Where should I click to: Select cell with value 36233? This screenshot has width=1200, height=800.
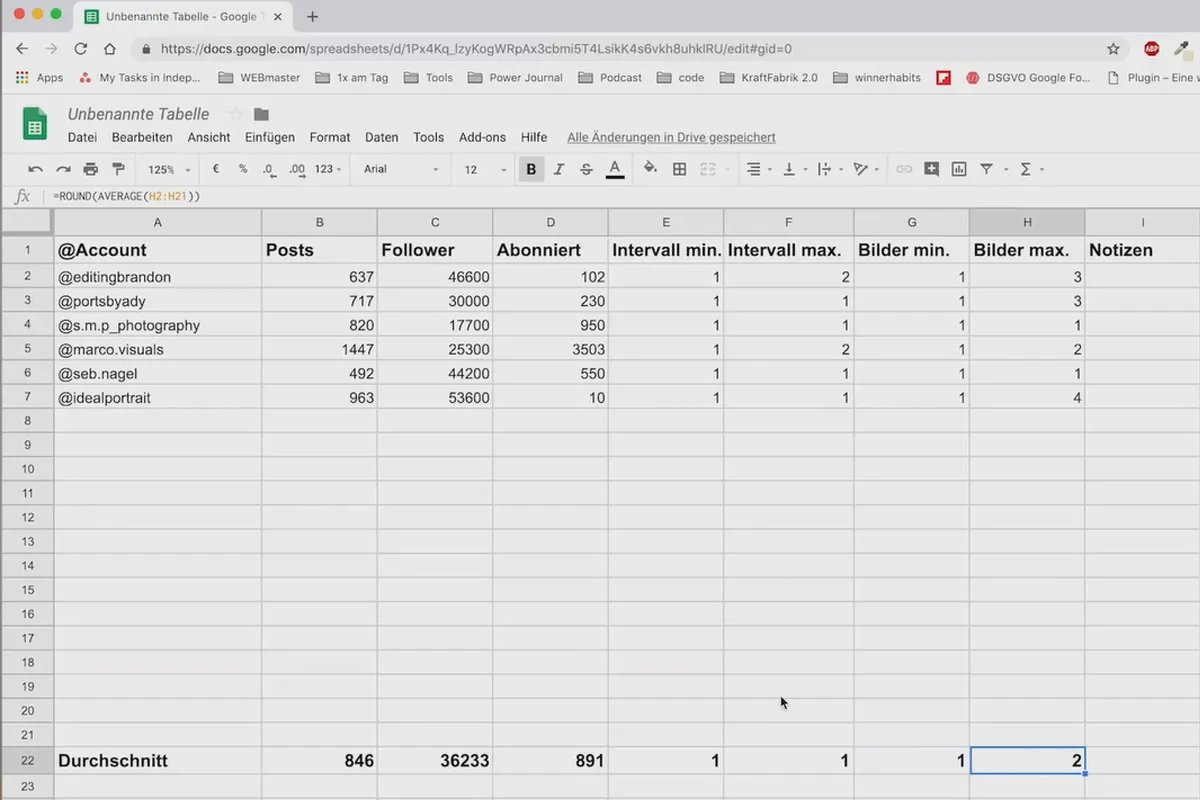[435, 761]
